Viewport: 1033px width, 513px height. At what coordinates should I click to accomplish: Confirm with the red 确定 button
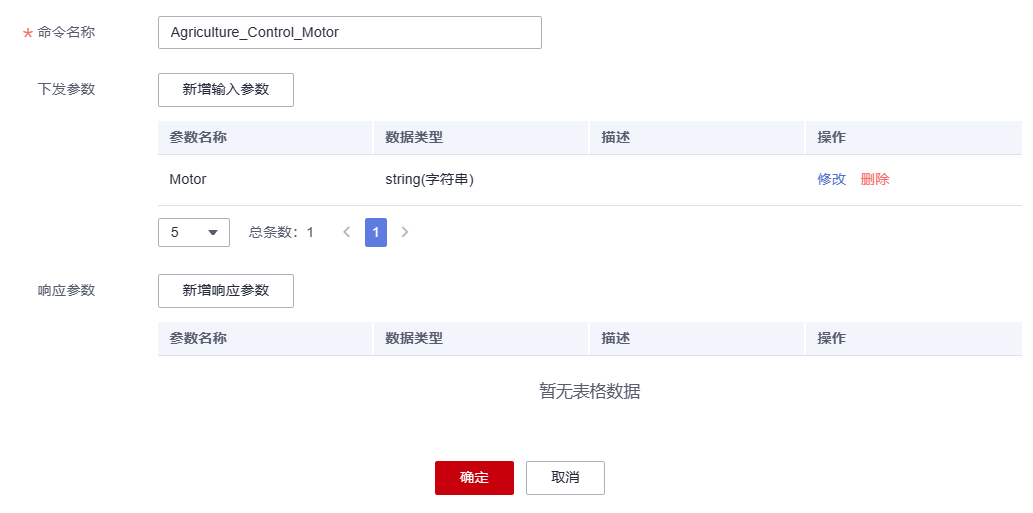click(474, 477)
